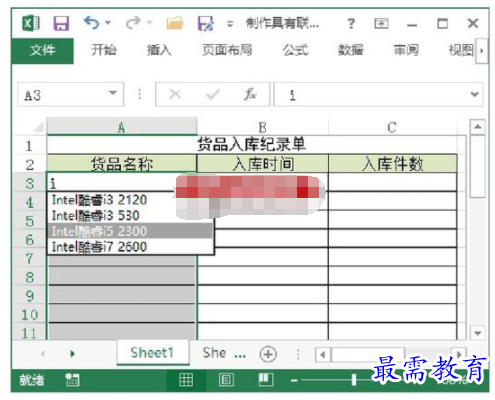The width and height of the screenshot is (495, 400).
Task: Switch to the 插入 ribbon tab
Action: pos(159,50)
